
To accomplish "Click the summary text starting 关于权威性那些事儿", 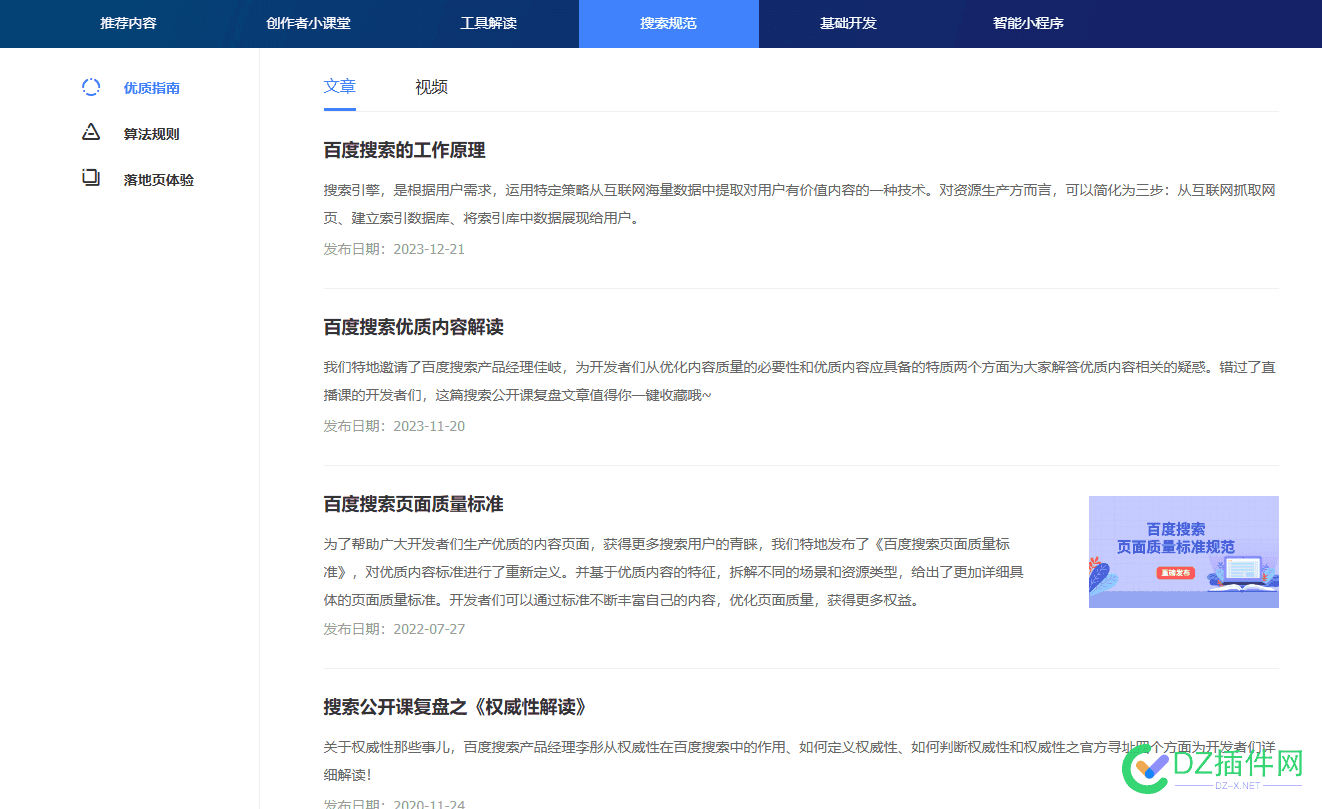I will [801, 760].
